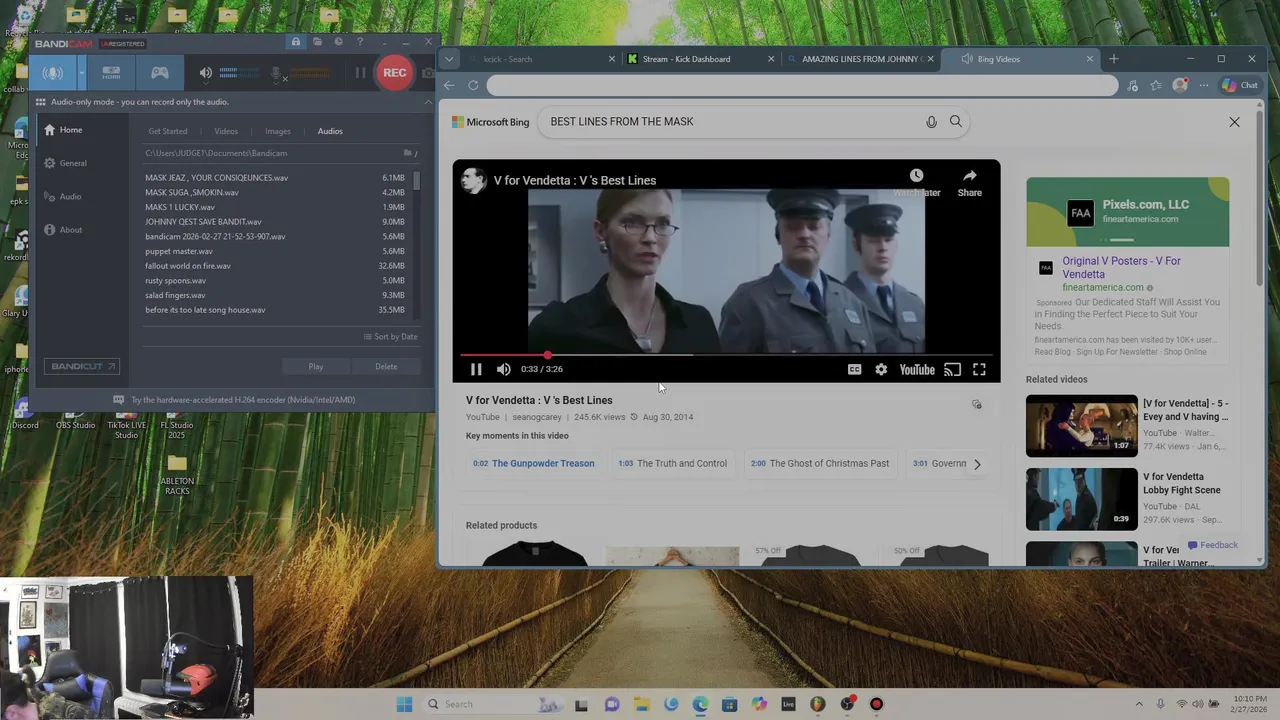Select file MASK JEAZ , YOUR CONSIQEUNCES.wav
The height and width of the screenshot is (720, 1280).
pyautogui.click(x=275, y=178)
